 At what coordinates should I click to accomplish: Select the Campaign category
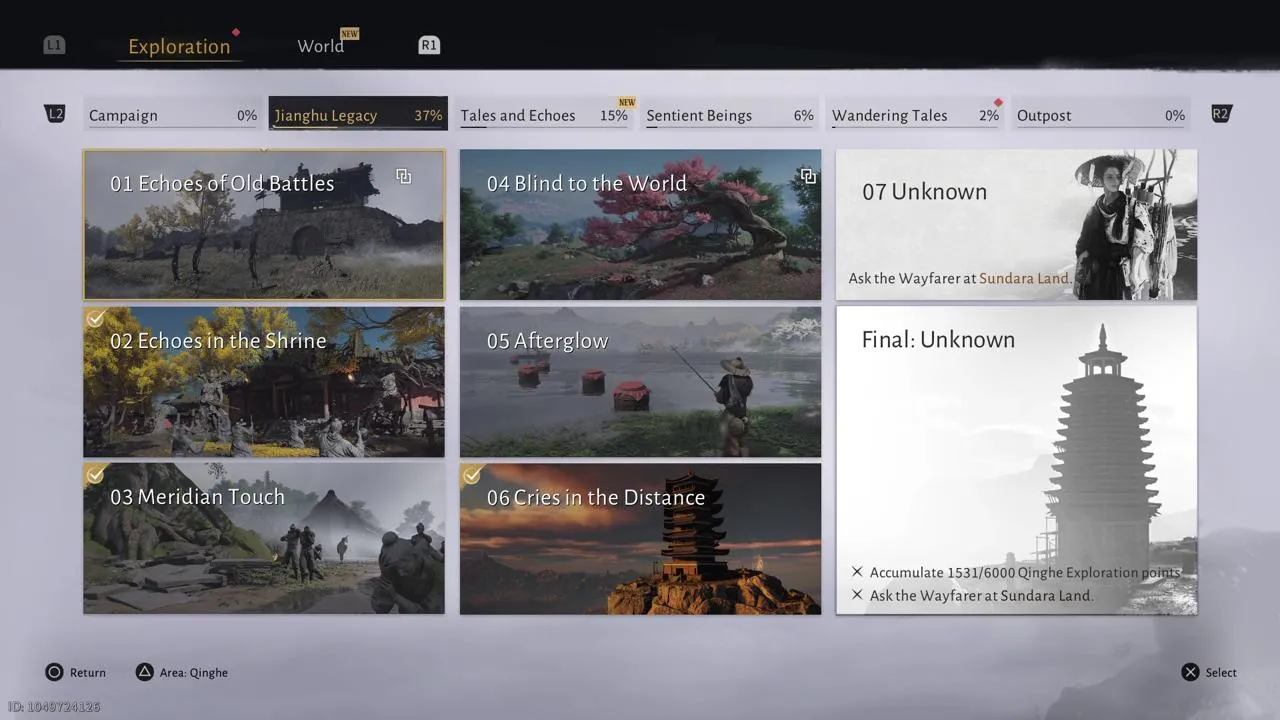pyautogui.click(x=173, y=115)
